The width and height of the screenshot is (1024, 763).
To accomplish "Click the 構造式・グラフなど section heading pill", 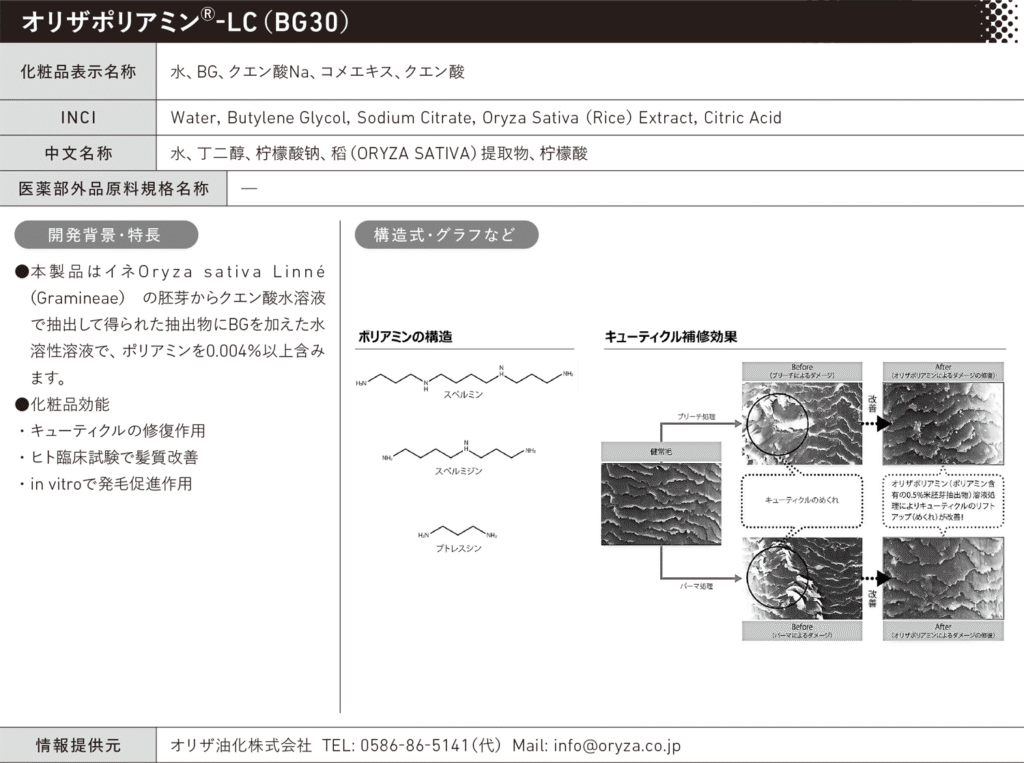I will (x=446, y=235).
